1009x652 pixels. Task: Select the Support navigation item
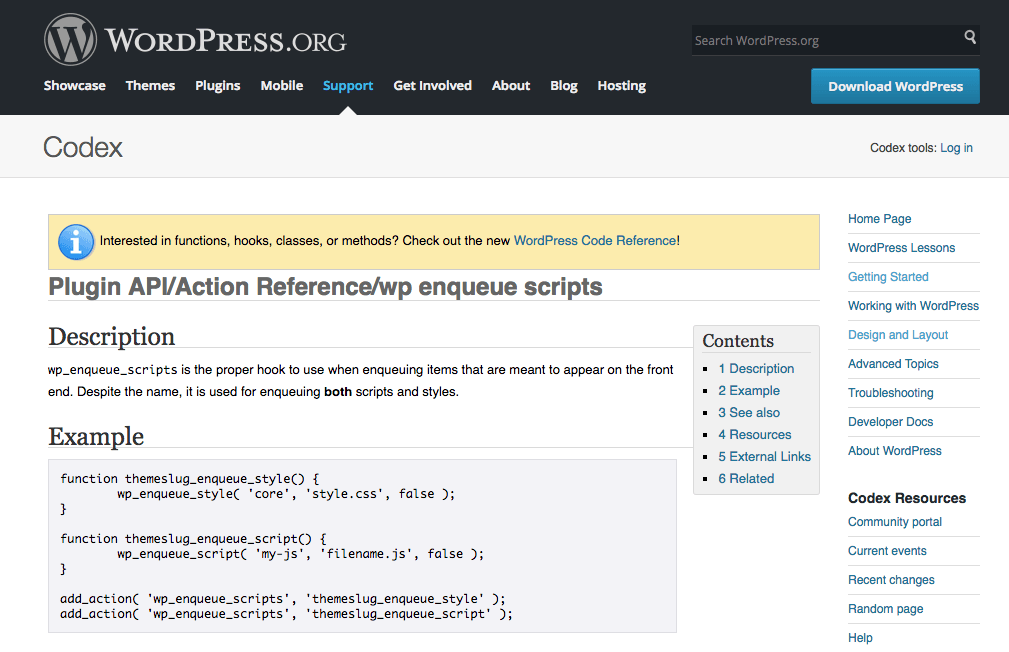click(348, 86)
